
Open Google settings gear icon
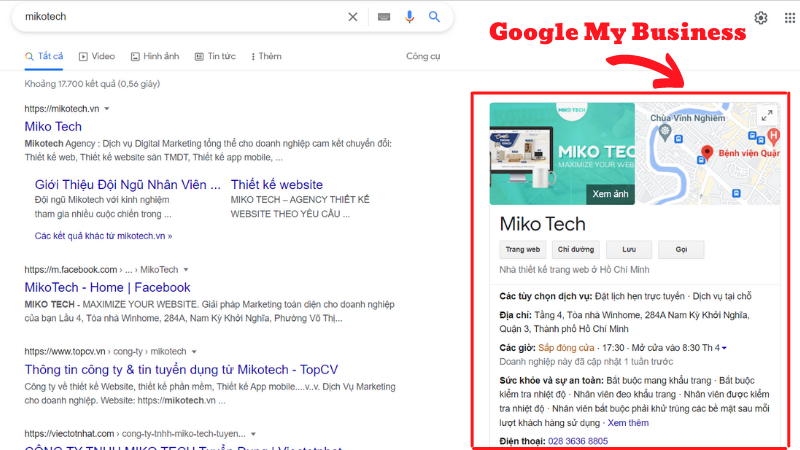(x=761, y=18)
